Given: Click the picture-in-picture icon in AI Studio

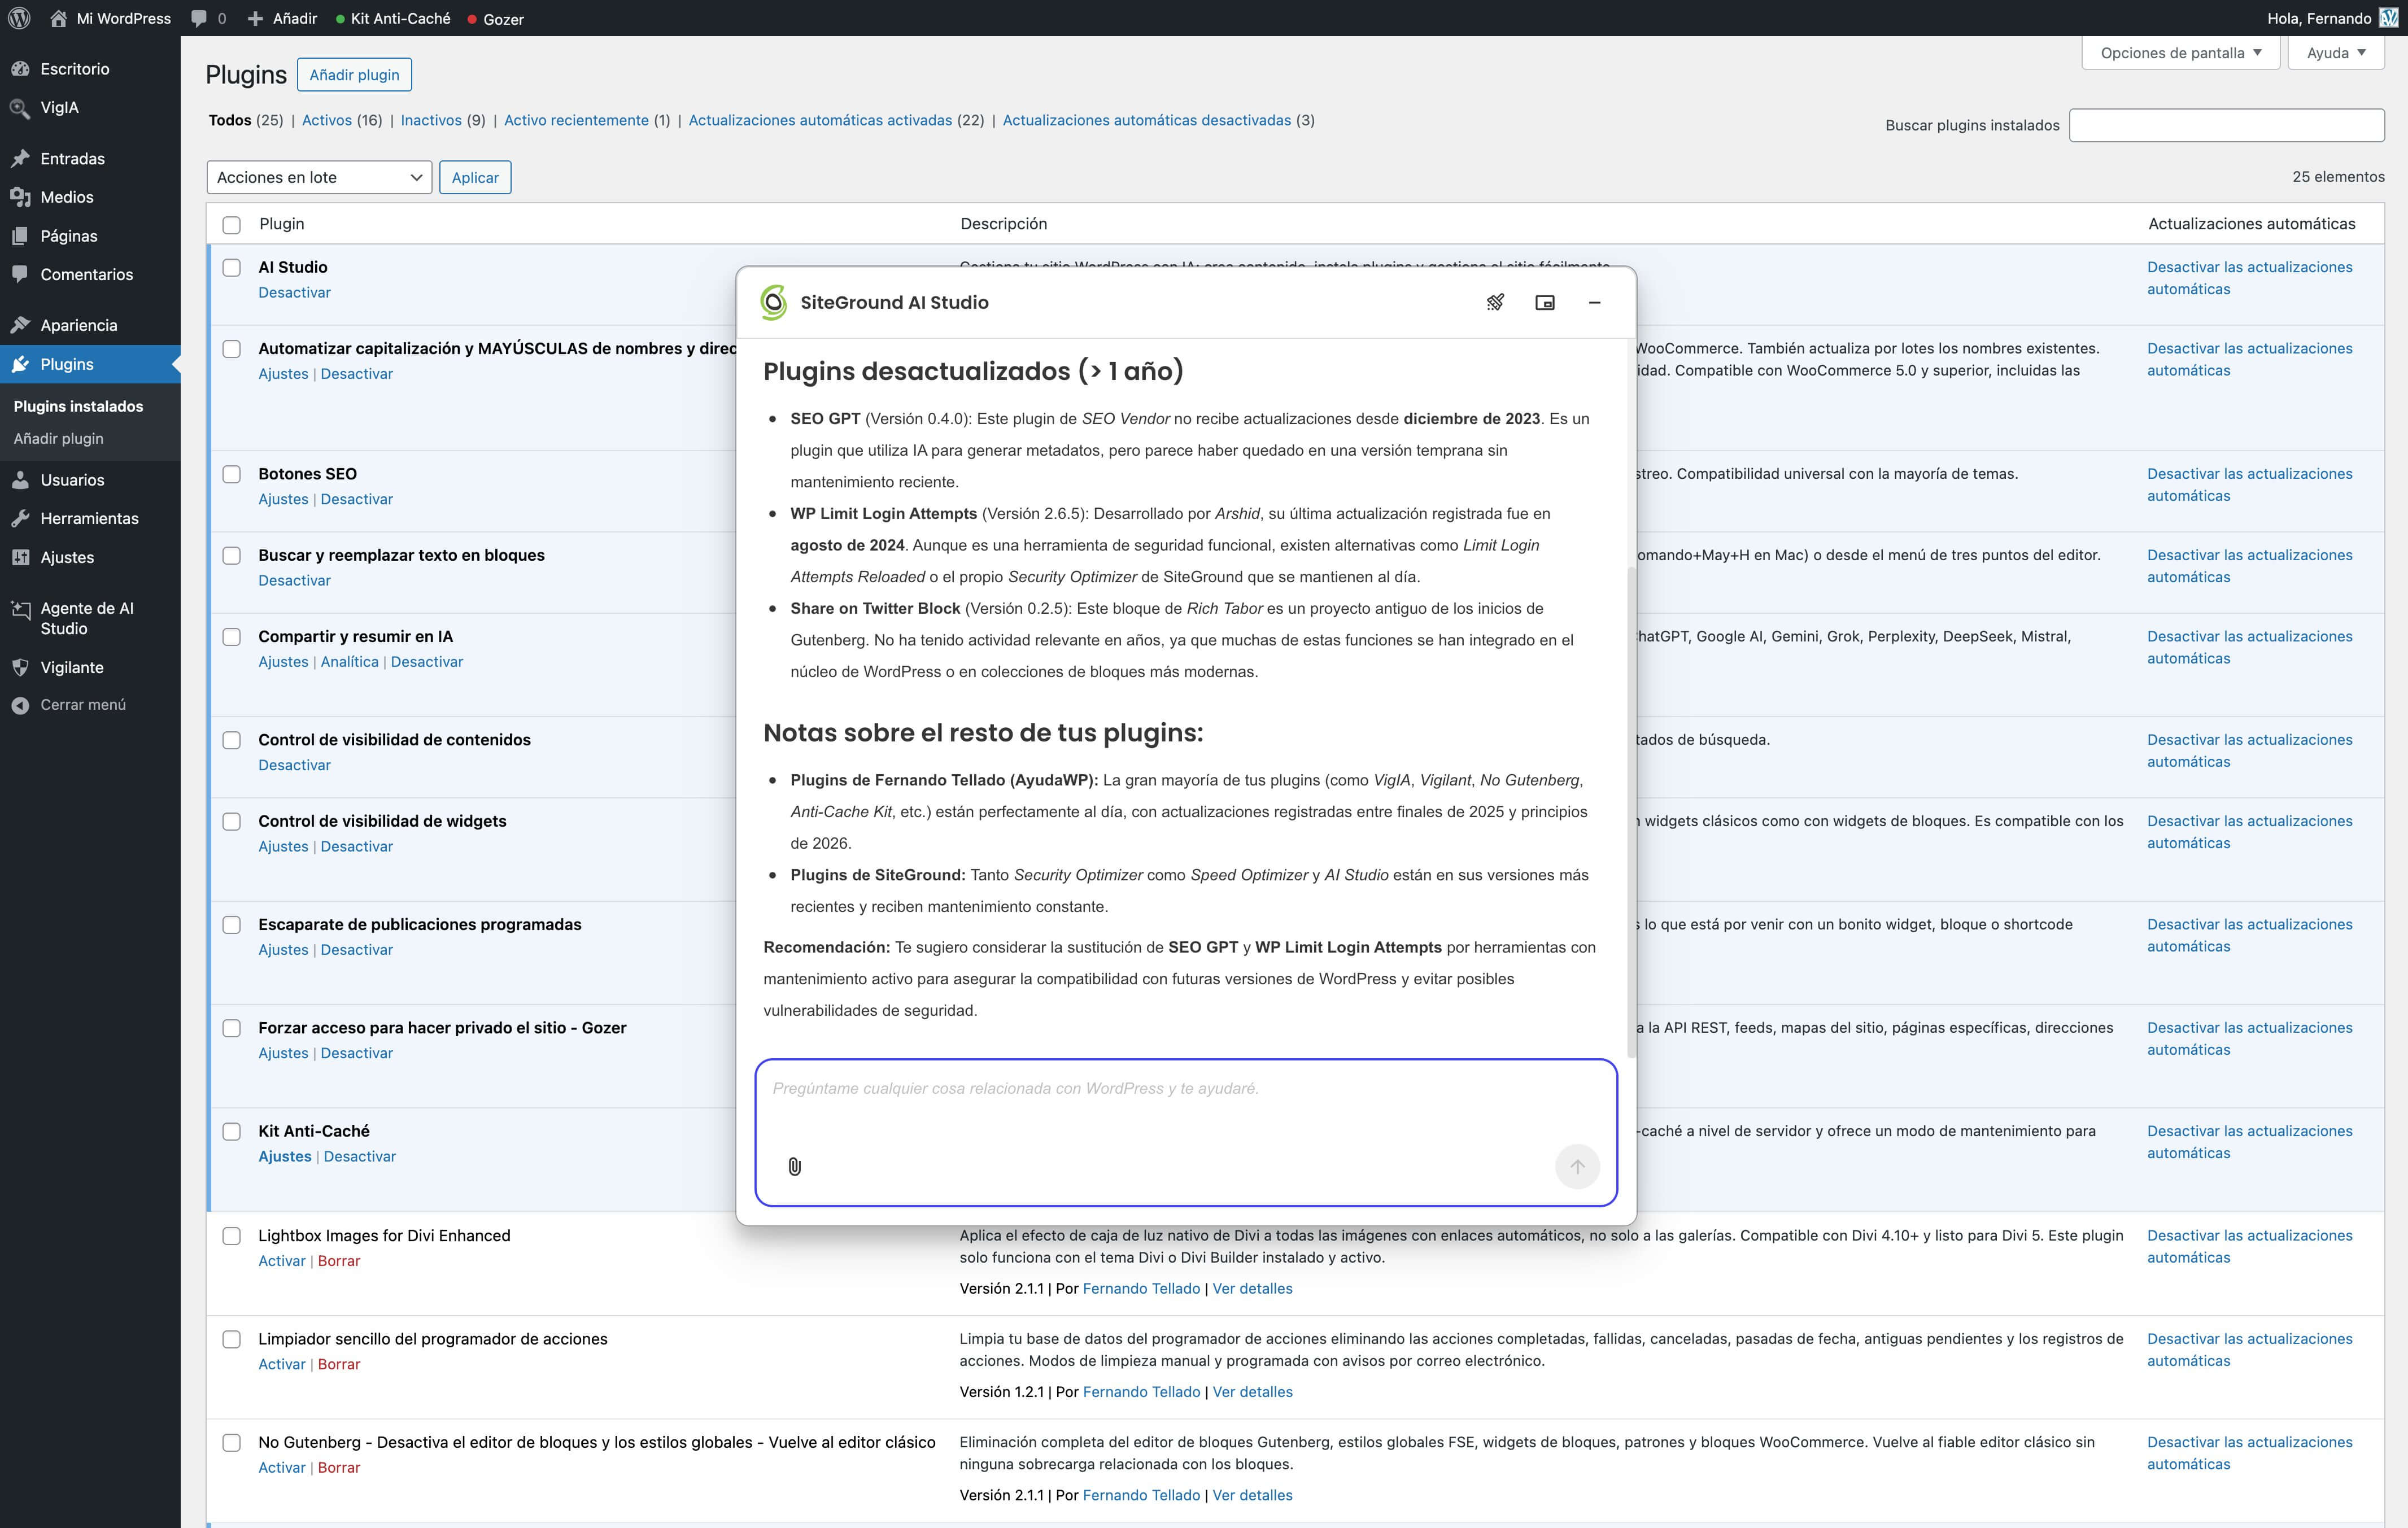Looking at the screenshot, I should pos(1545,302).
